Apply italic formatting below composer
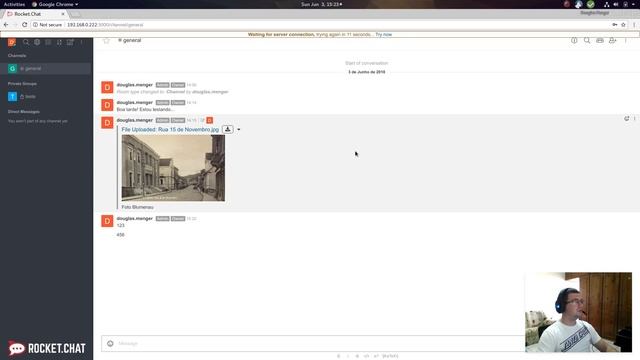The image size is (640, 360). [348, 356]
